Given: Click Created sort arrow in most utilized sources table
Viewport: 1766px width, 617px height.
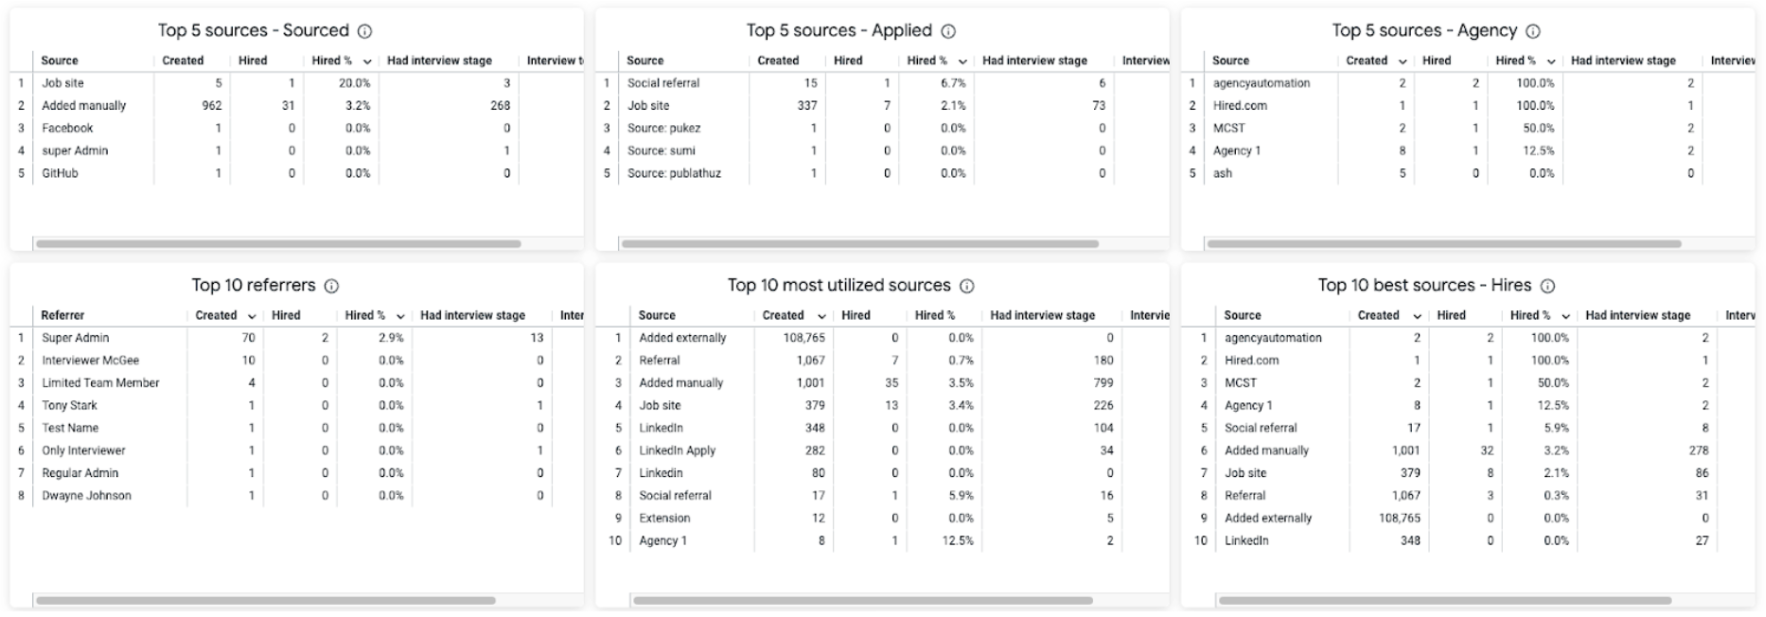Looking at the screenshot, I should 821,316.
